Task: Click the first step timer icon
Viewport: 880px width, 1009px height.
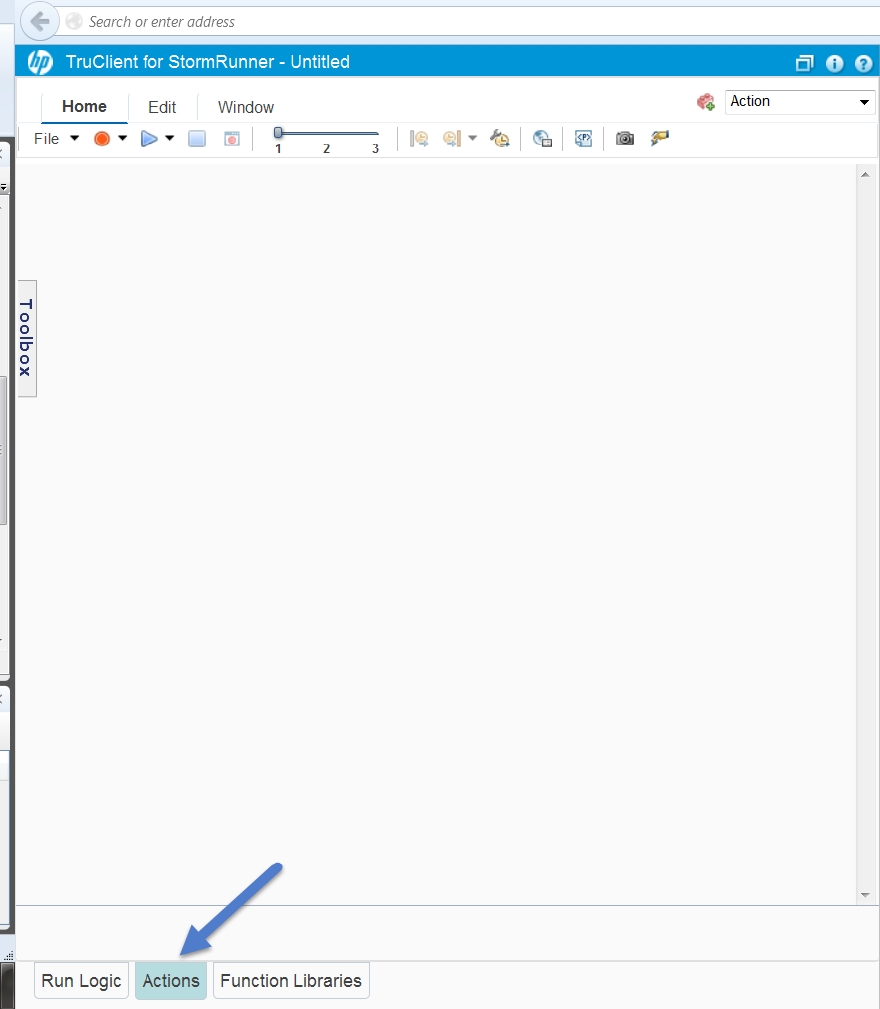Action: [419, 138]
